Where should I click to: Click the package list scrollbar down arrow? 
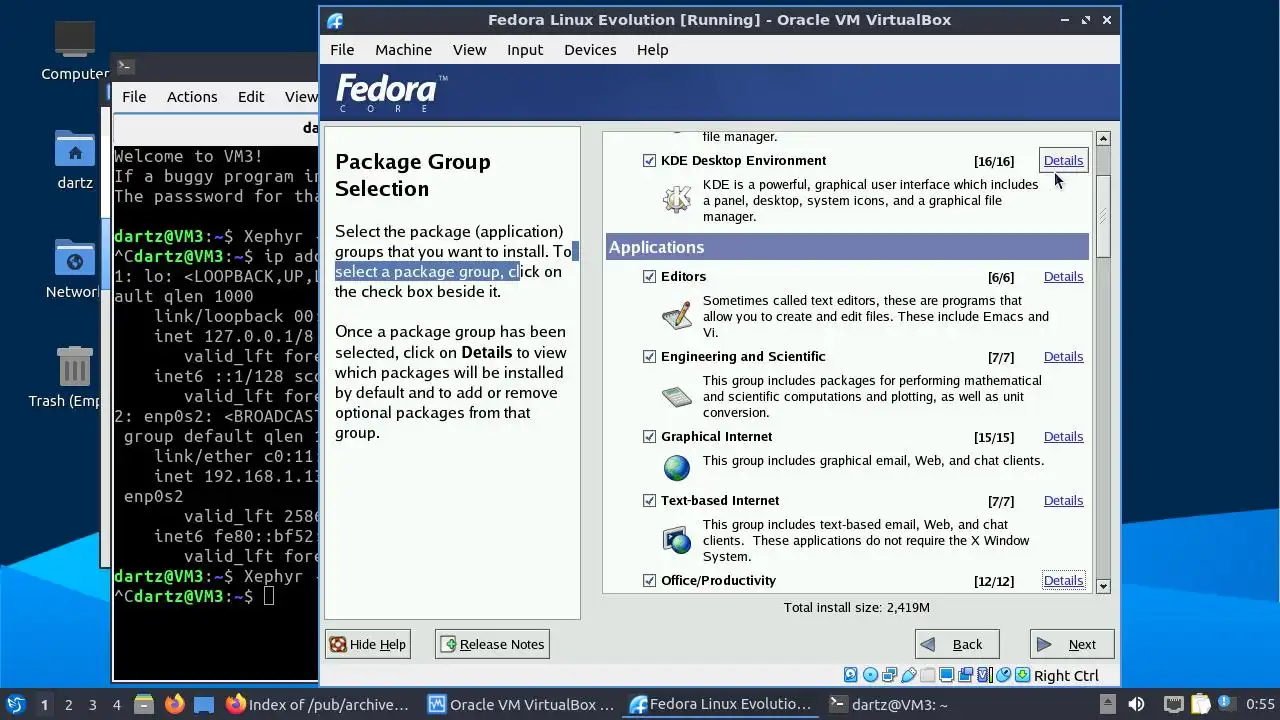click(1103, 586)
